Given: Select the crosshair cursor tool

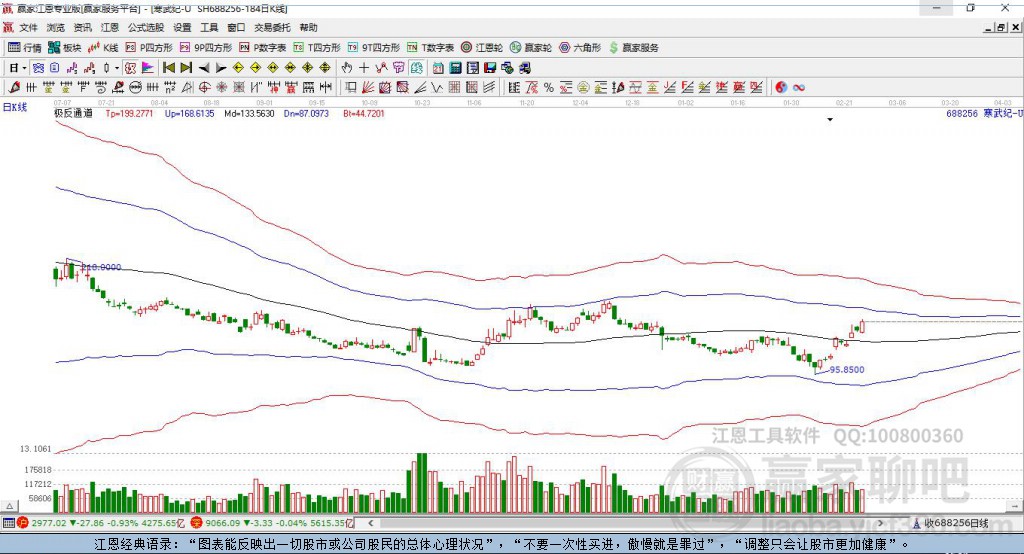Looking at the screenshot, I should click(x=364, y=68).
